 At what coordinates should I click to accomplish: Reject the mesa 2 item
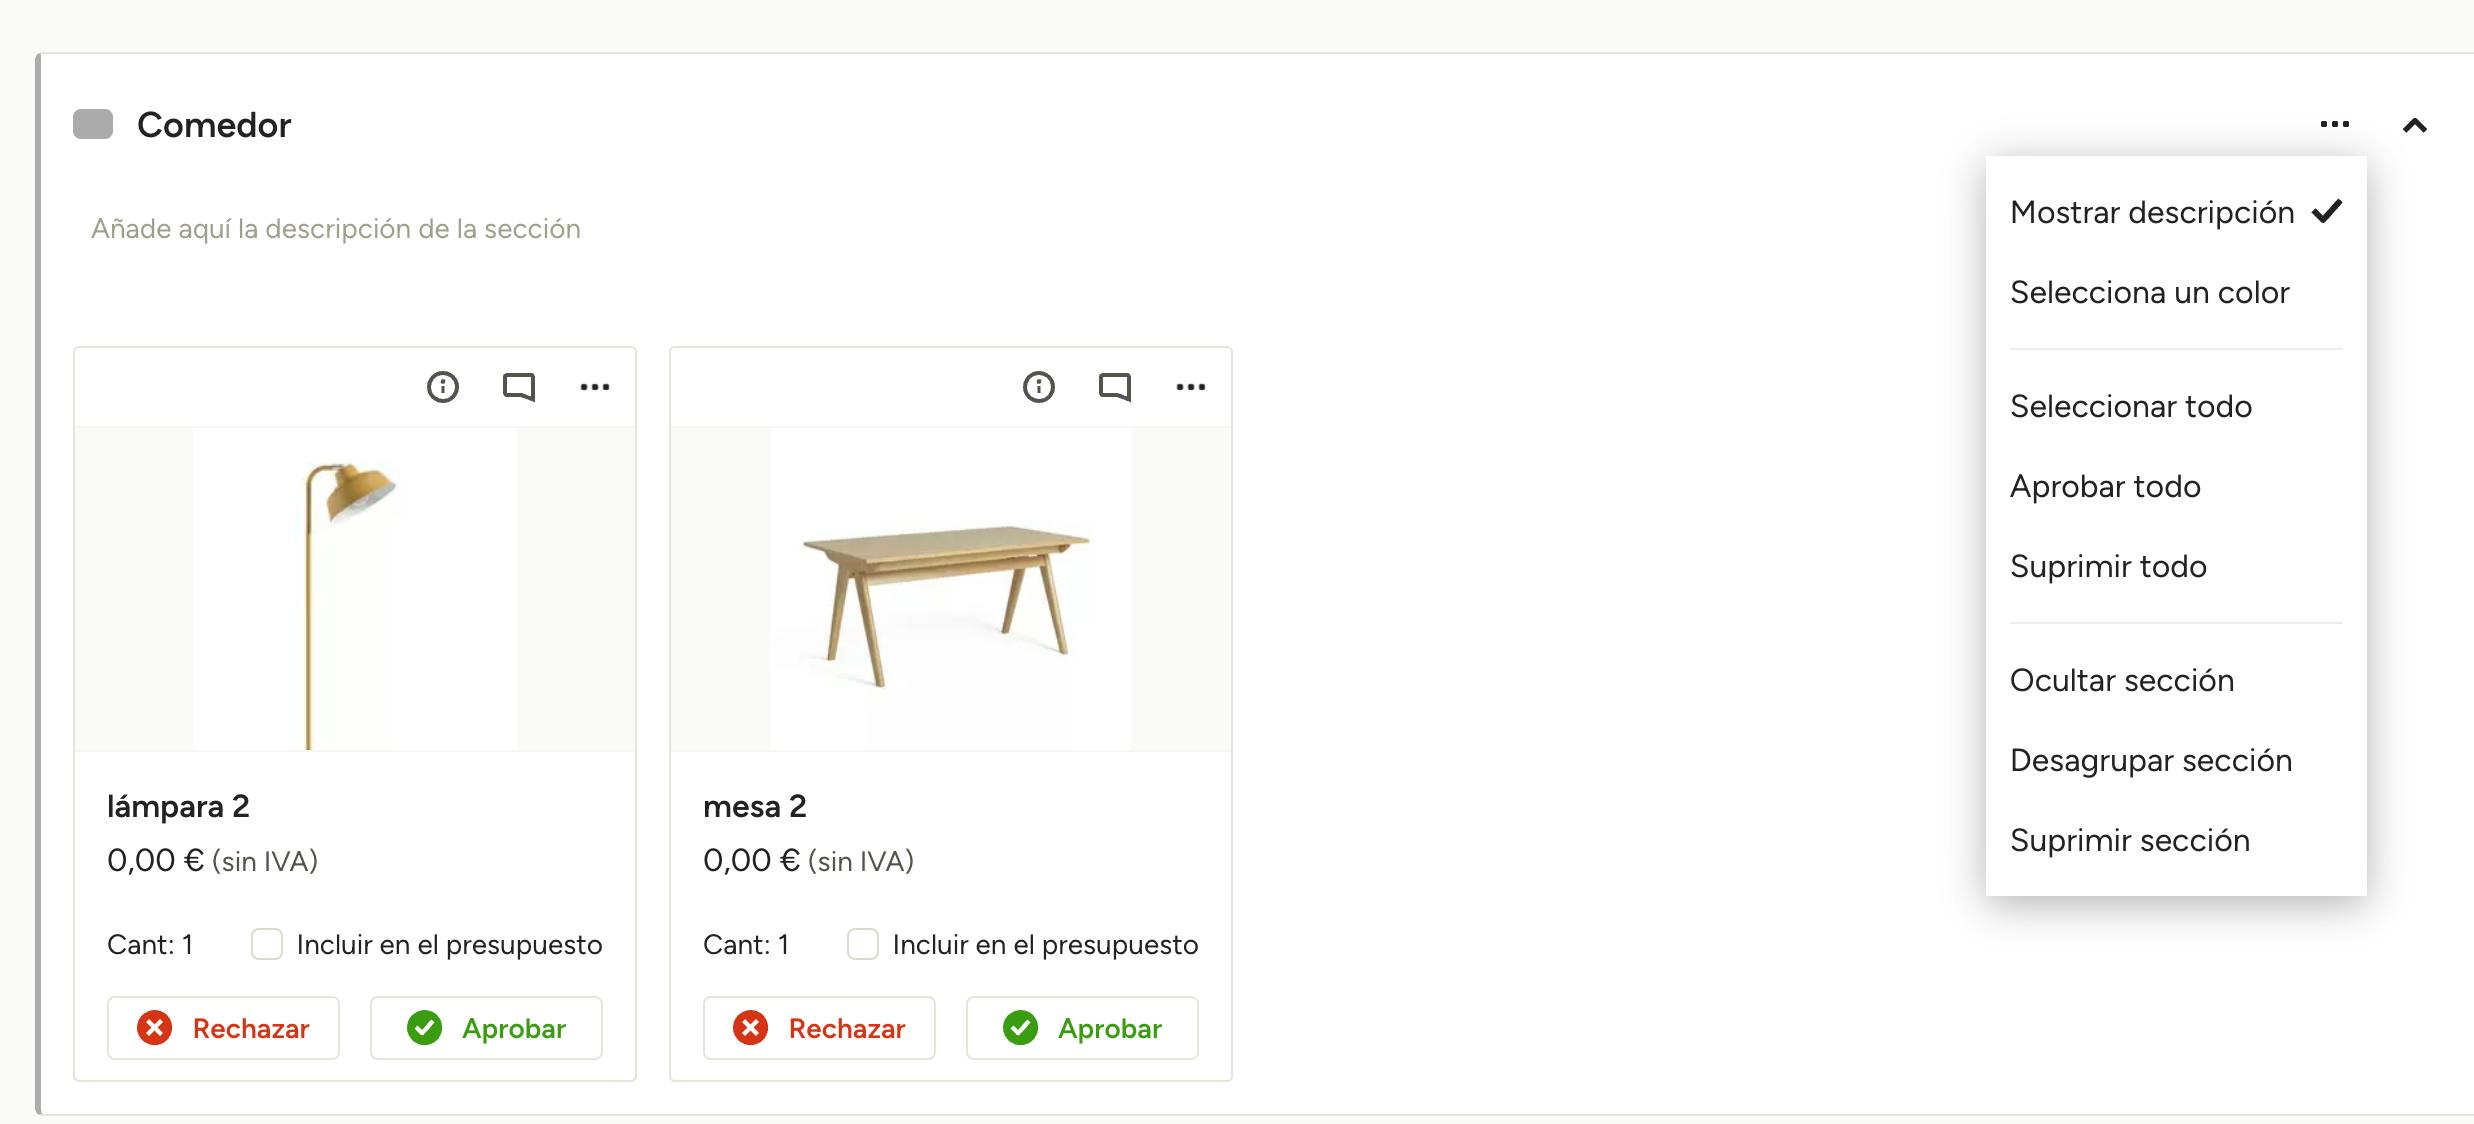coord(819,1028)
